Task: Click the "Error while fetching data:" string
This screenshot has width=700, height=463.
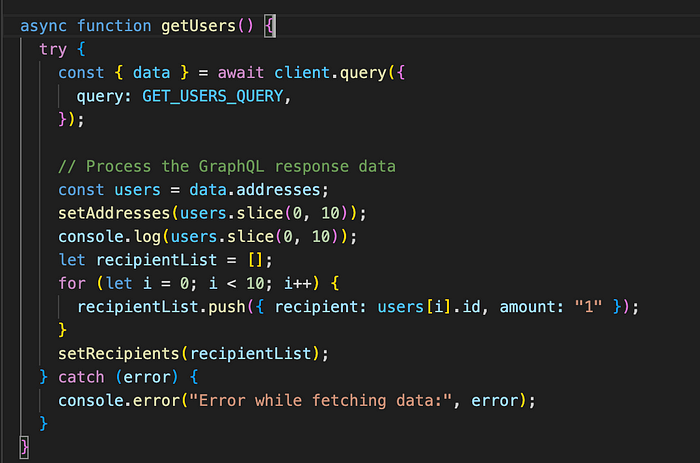Action: pyautogui.click(x=321, y=400)
